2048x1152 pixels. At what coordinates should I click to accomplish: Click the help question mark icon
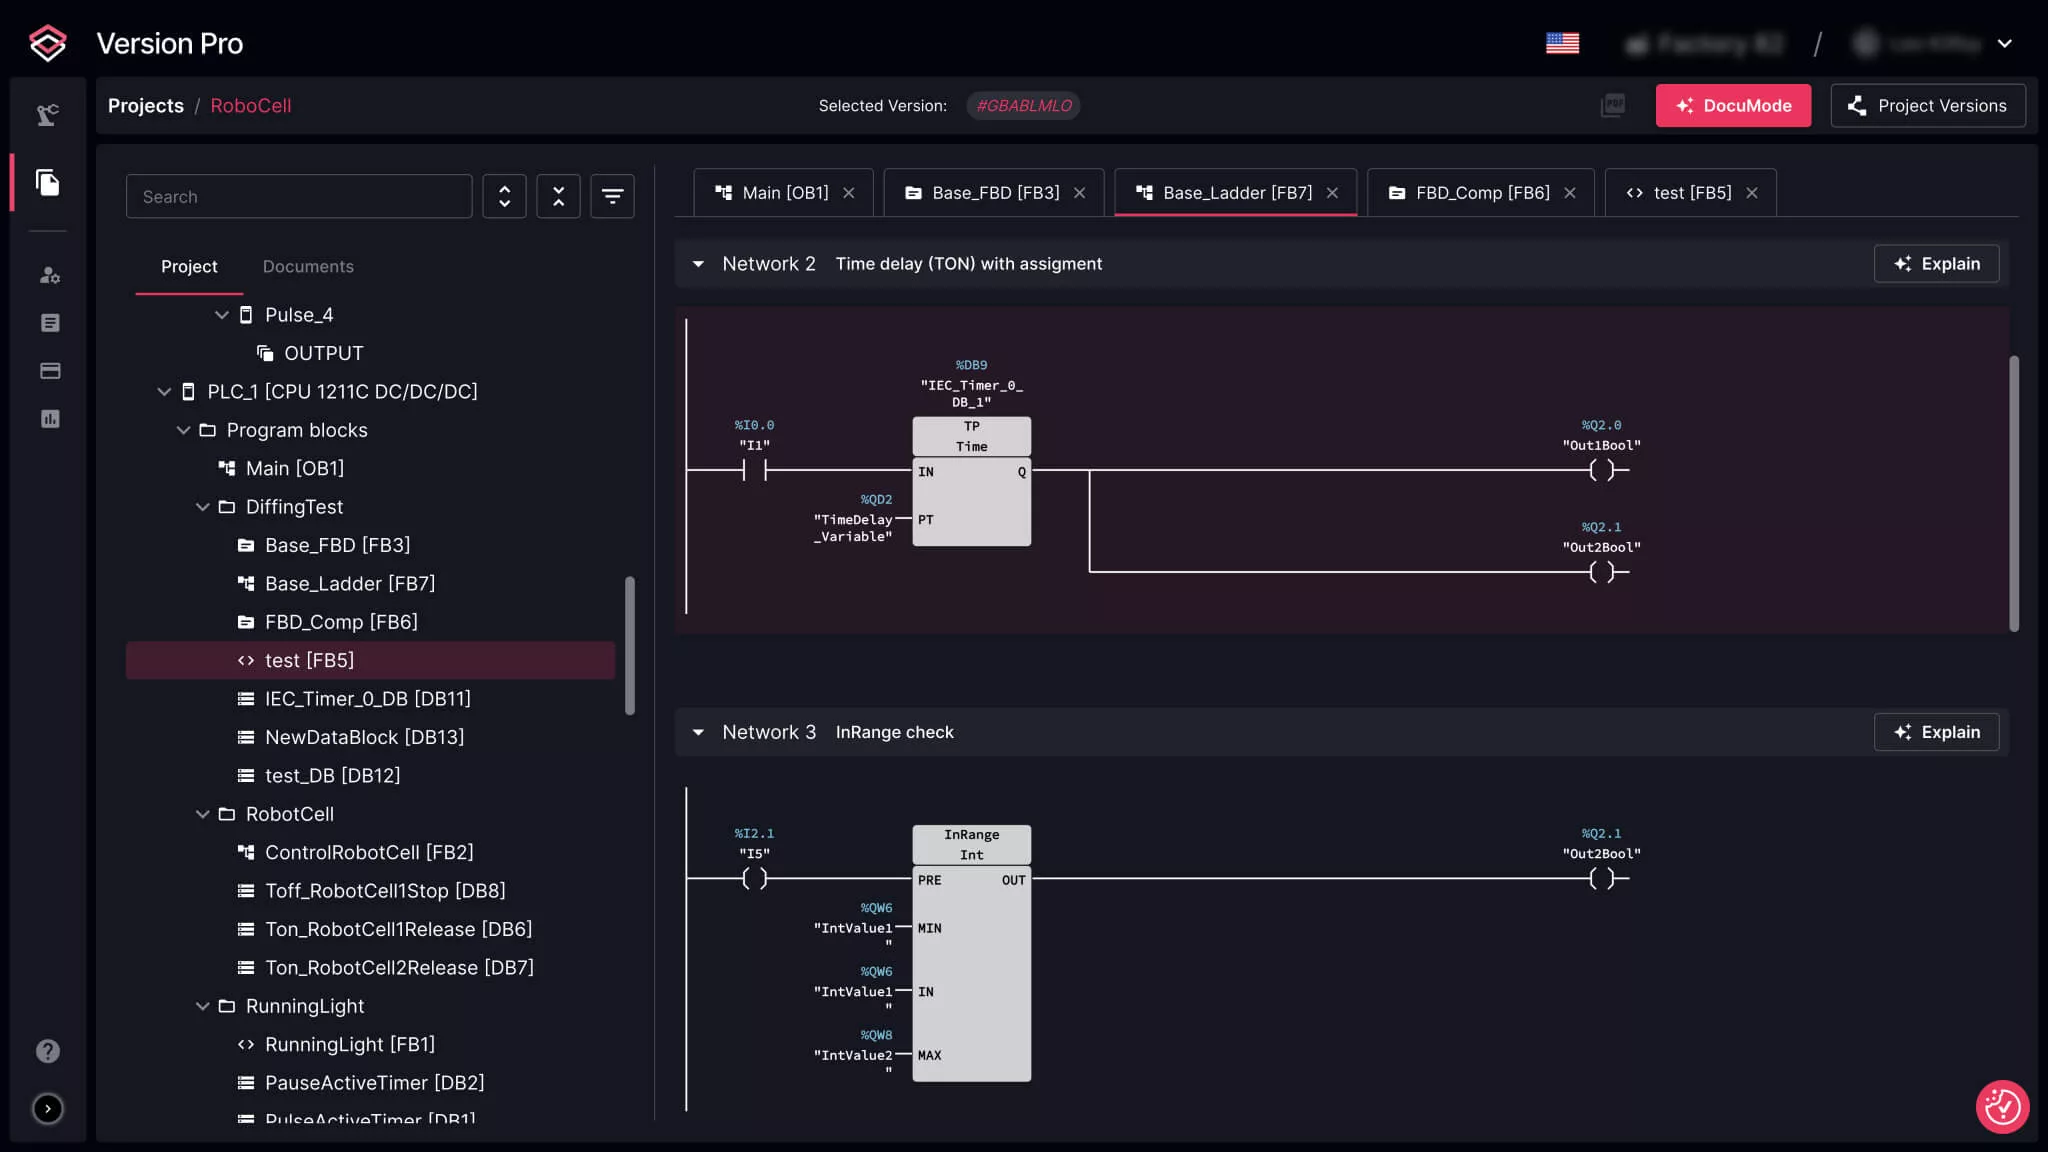point(48,1051)
